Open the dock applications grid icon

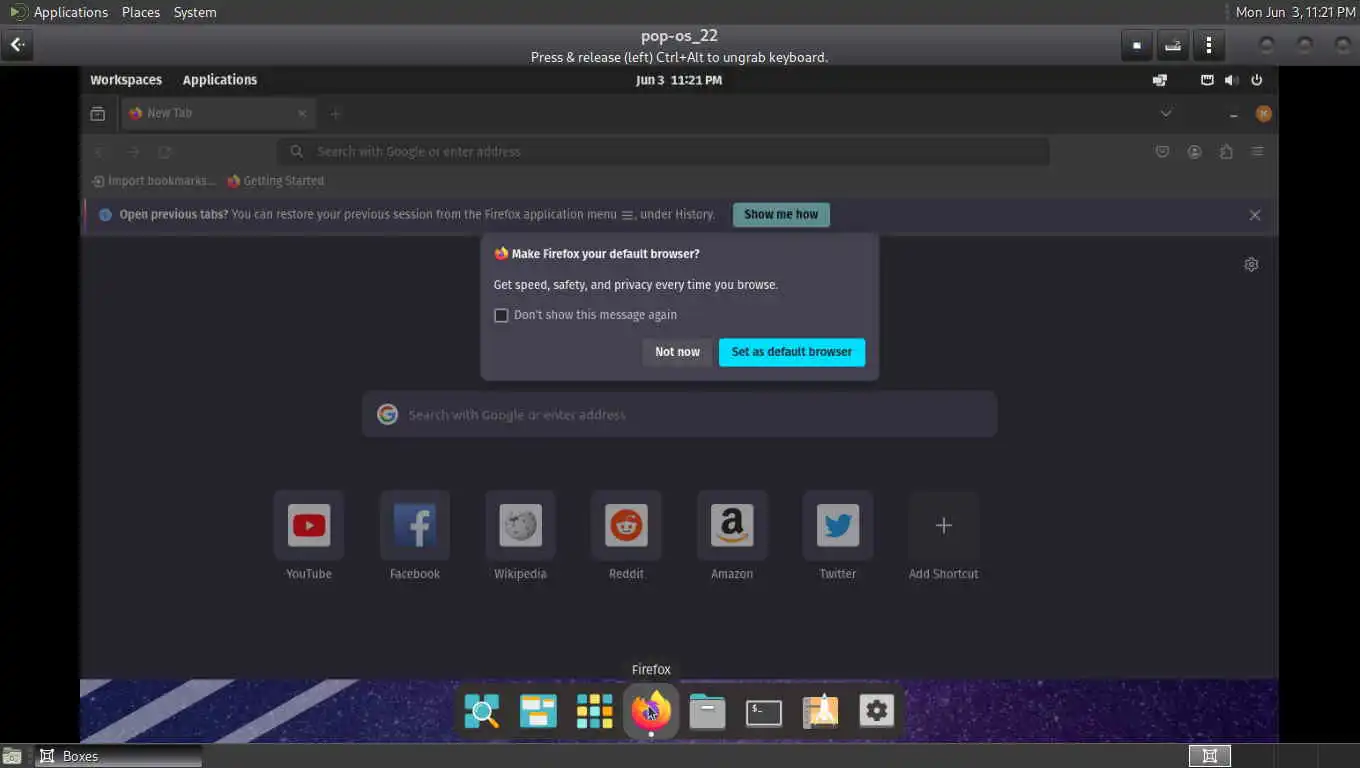(594, 711)
